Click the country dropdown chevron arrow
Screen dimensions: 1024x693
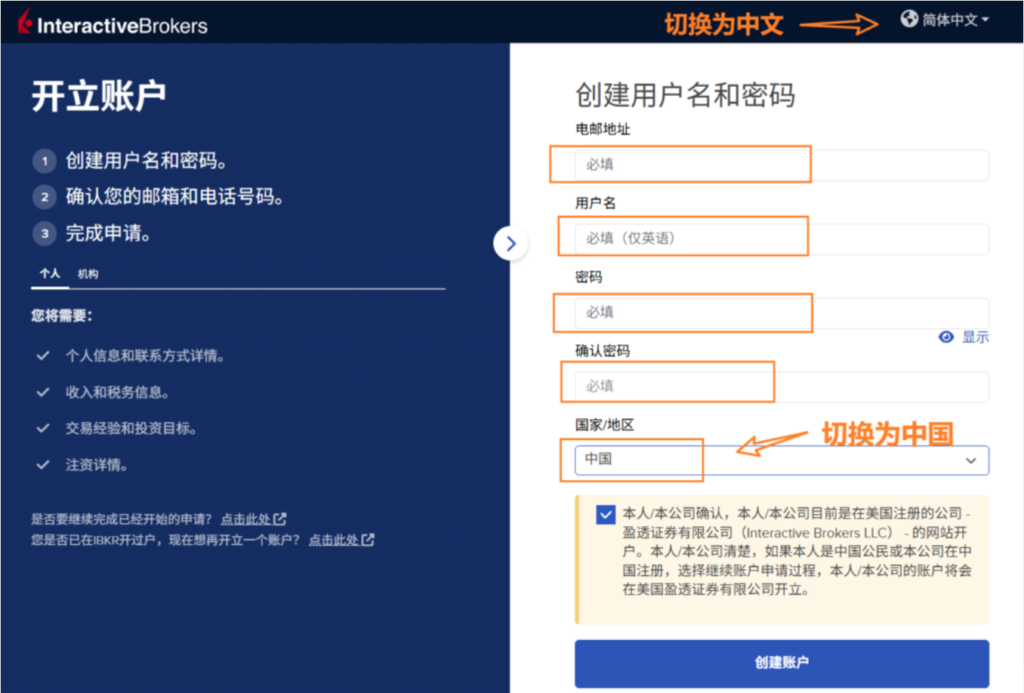pos(971,460)
